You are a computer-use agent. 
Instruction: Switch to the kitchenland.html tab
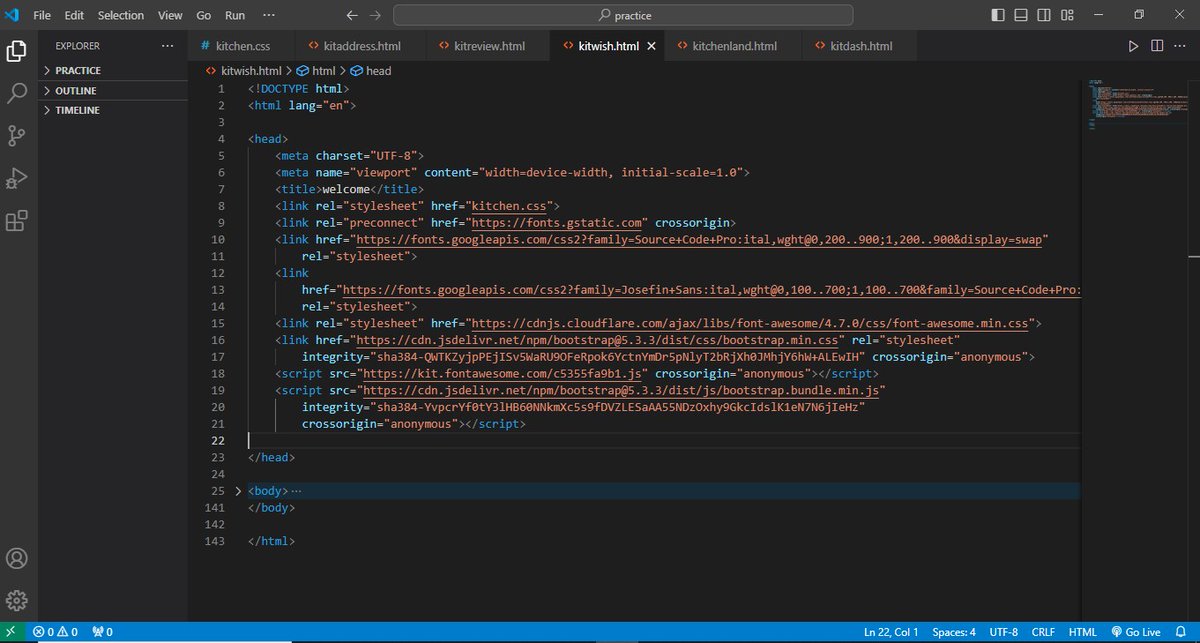734,46
